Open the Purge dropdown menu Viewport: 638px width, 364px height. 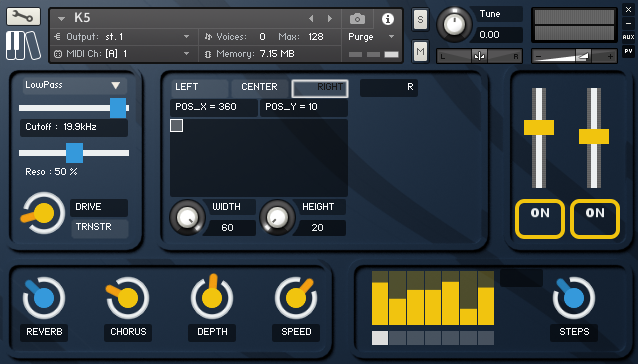[391, 37]
